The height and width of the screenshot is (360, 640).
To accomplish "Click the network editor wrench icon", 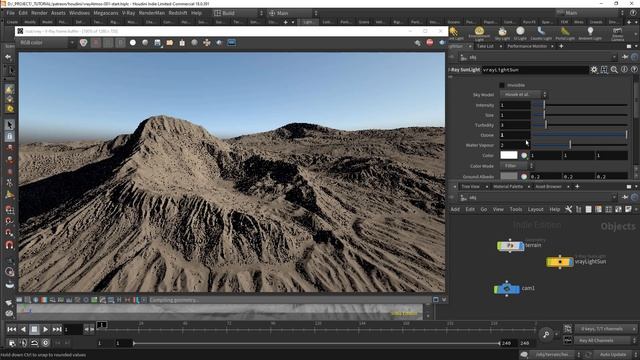I will pyautogui.click(x=569, y=209).
